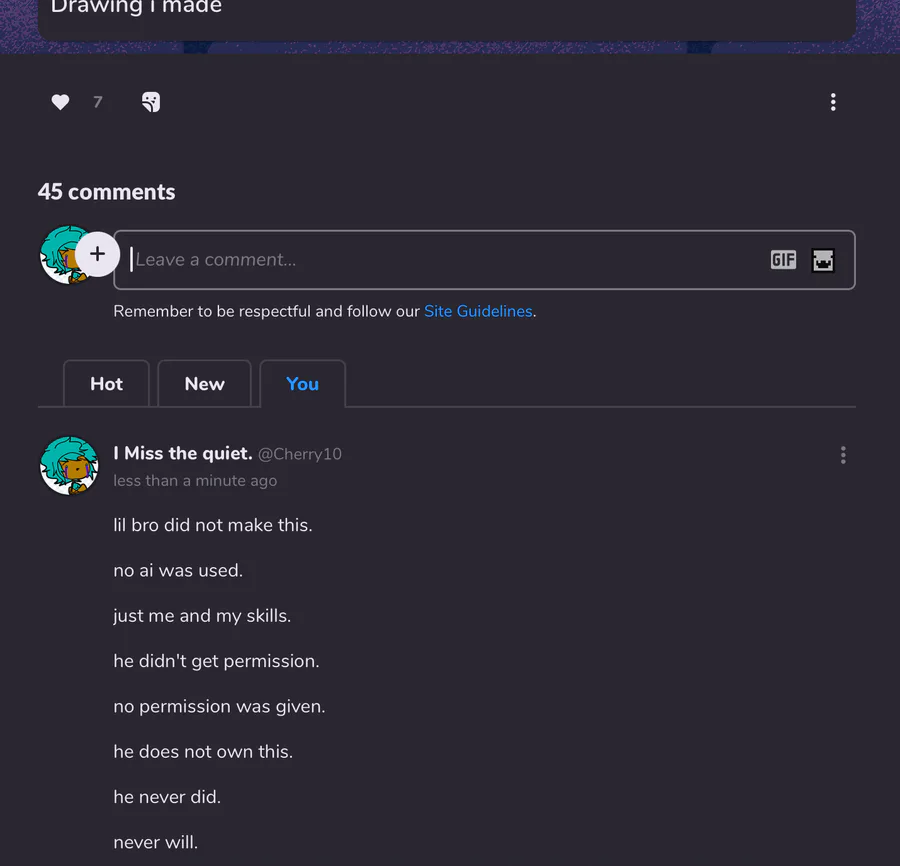Click the avatar beside the Cherry10 comment
This screenshot has height=866, width=900.
(x=68, y=465)
